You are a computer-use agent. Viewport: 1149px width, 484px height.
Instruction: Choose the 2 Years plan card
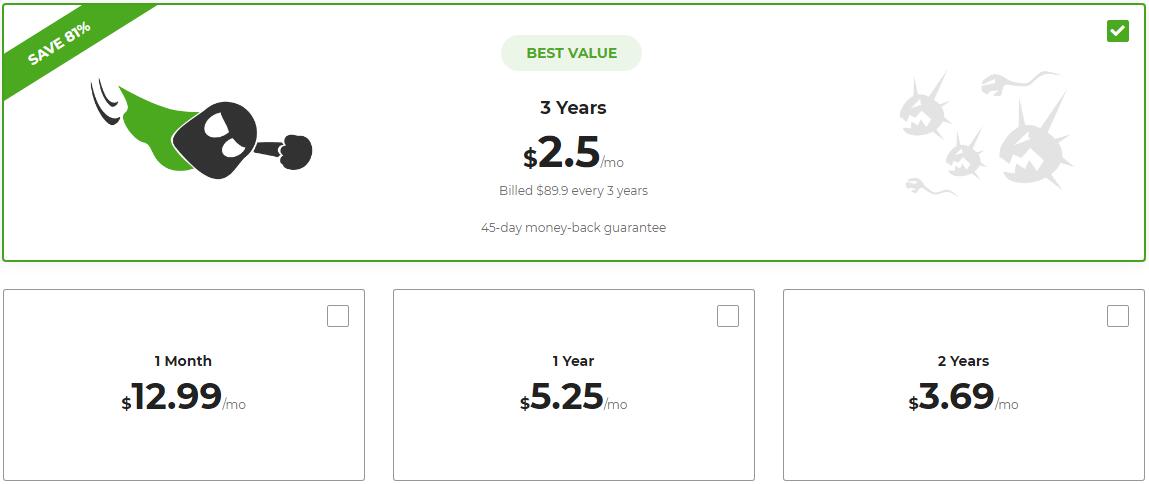[x=964, y=385]
